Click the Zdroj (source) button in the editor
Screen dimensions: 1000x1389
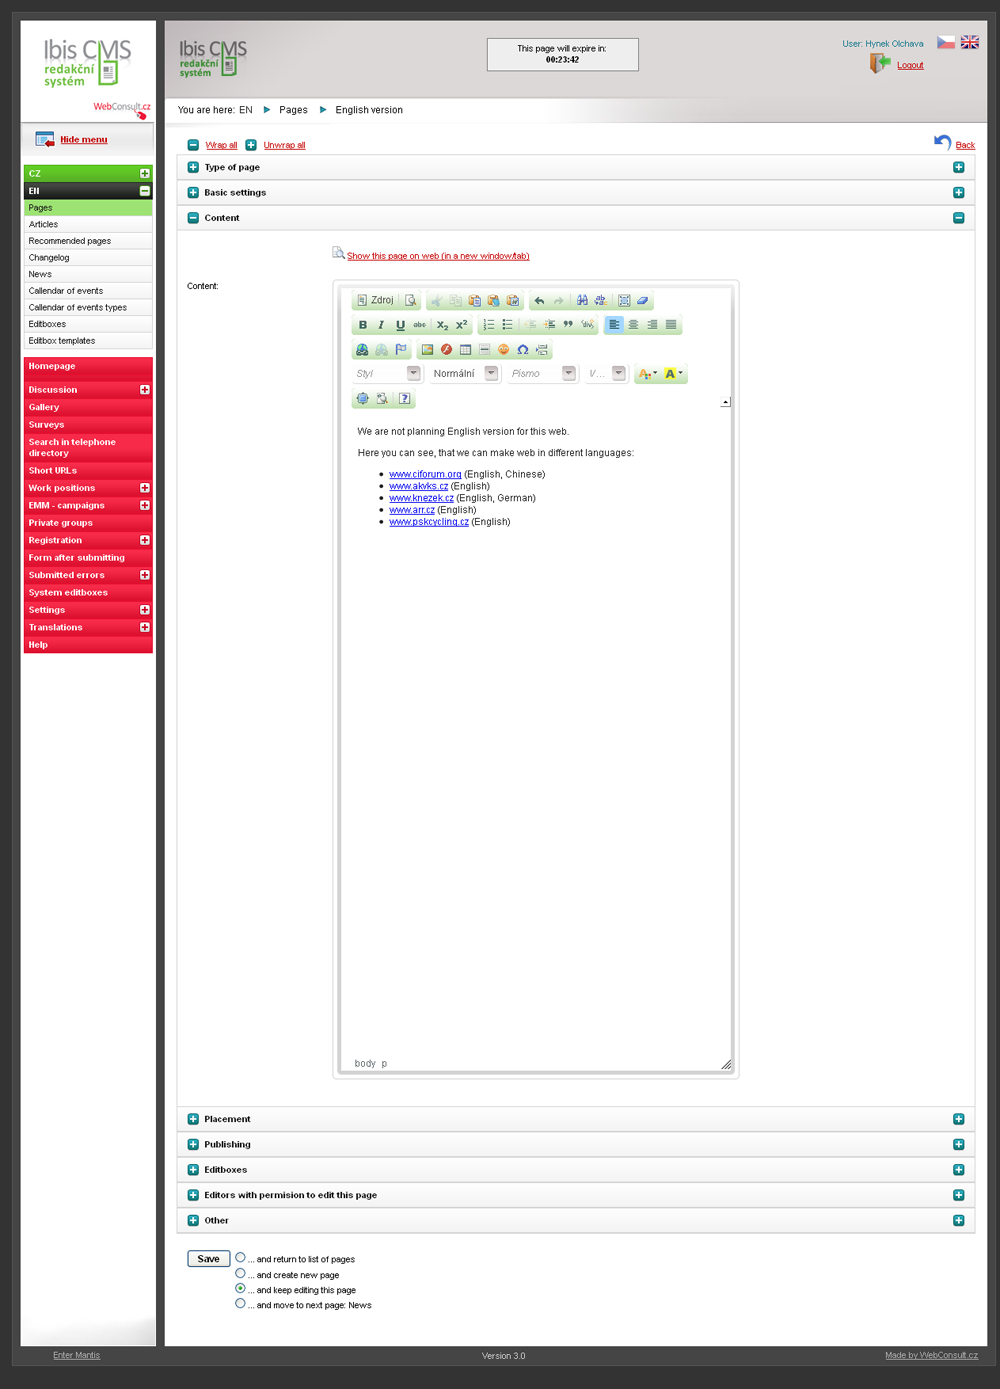[376, 300]
